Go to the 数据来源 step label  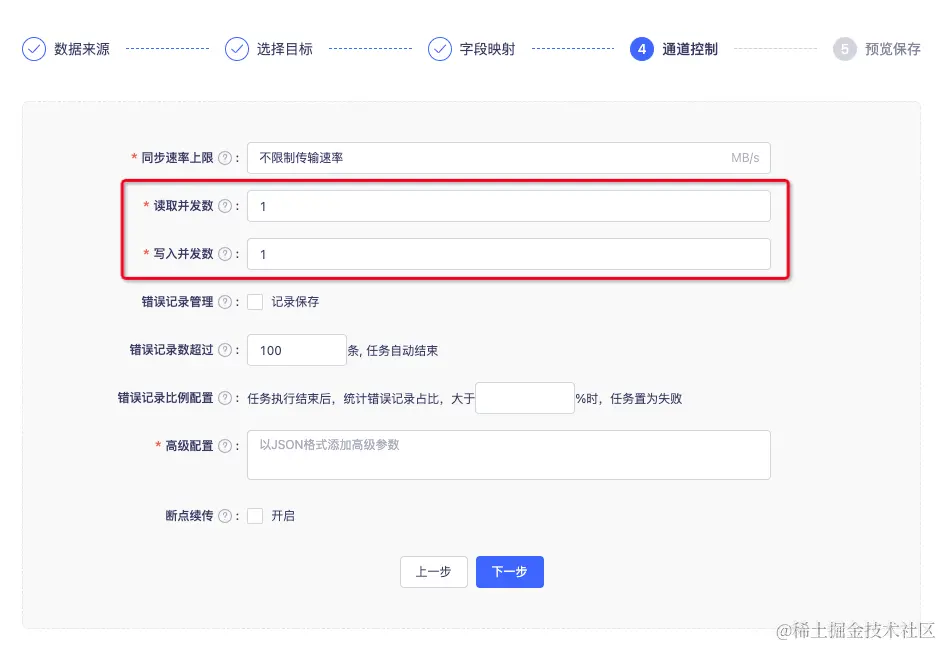point(82,49)
